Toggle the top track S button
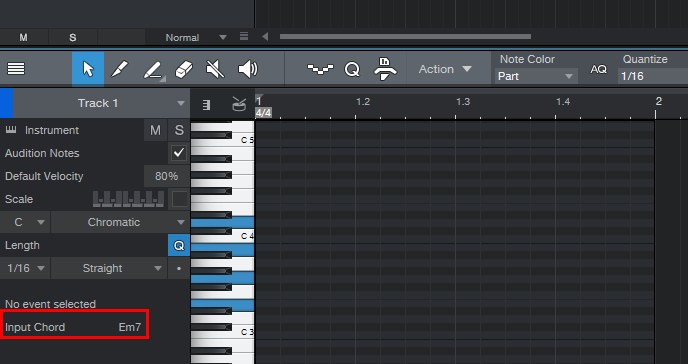The image size is (688, 364). 73,38
